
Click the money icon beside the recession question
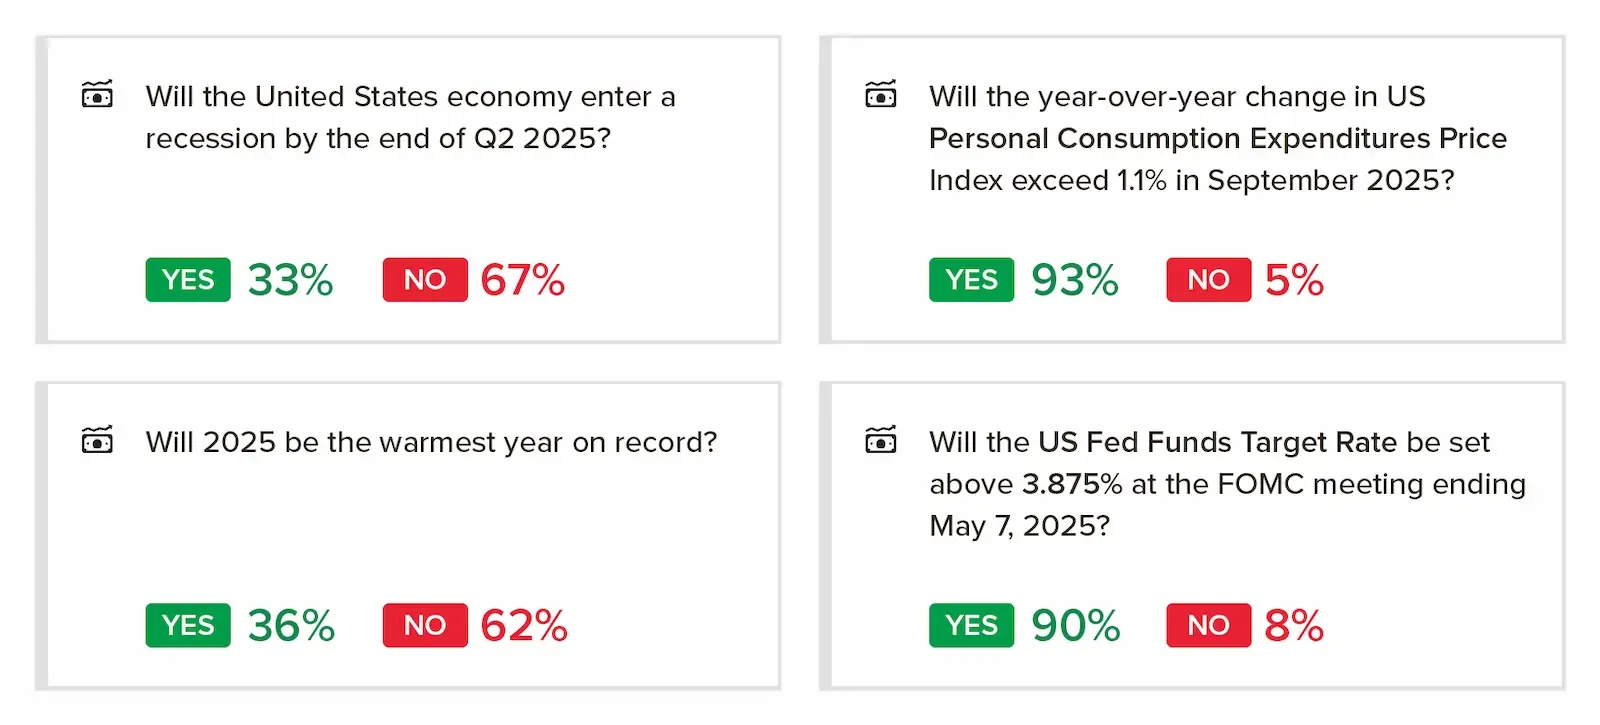97,95
